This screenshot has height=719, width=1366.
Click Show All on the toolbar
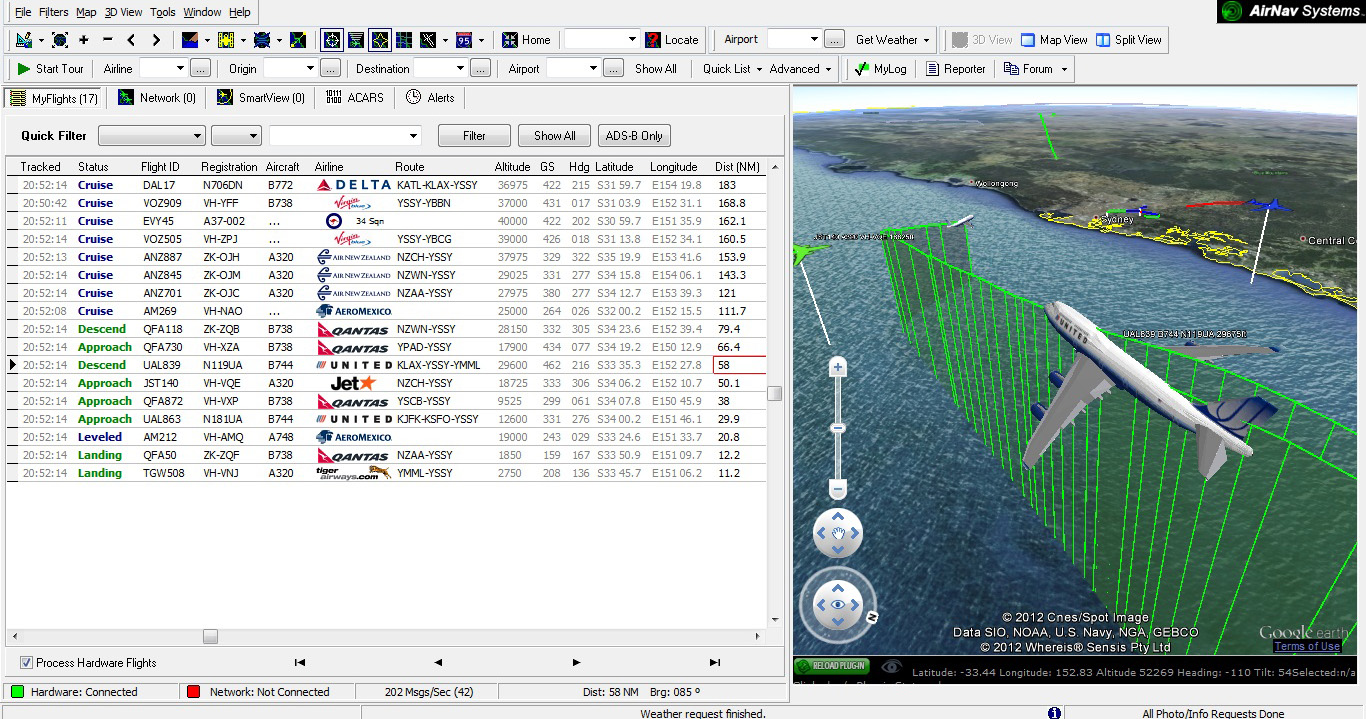click(x=656, y=69)
